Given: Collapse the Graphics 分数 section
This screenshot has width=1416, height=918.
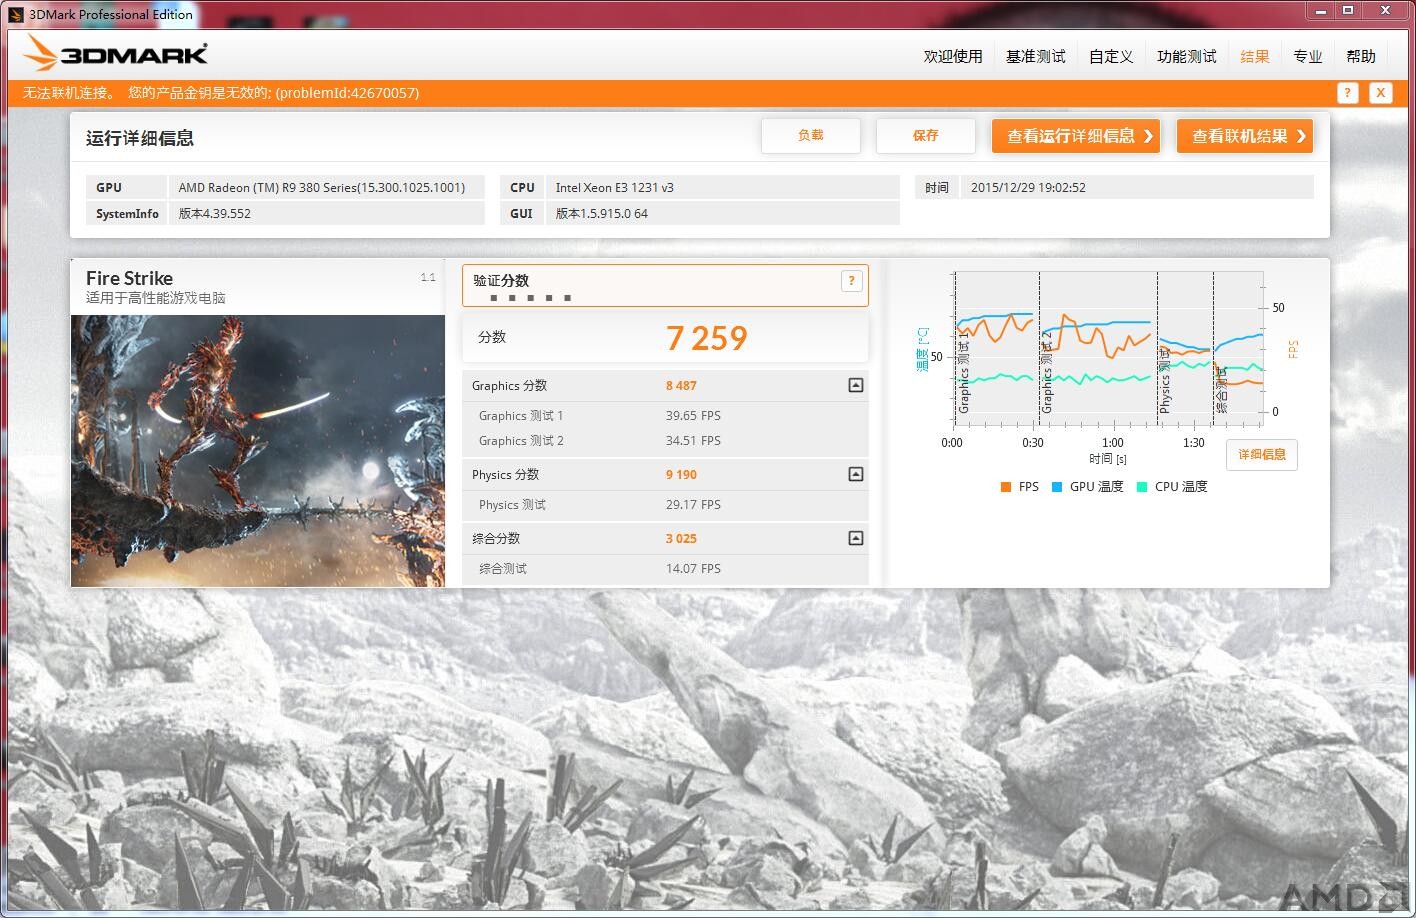Looking at the screenshot, I should (856, 385).
